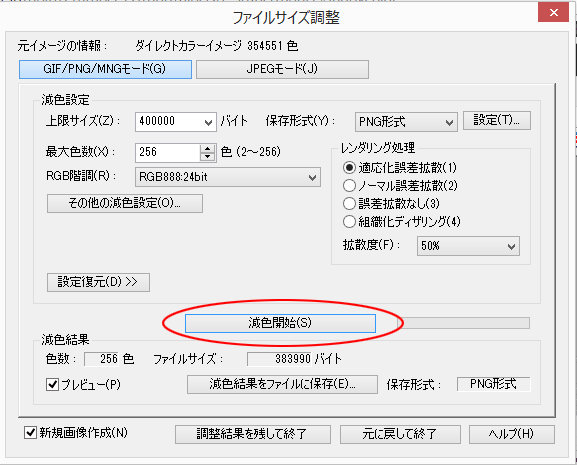Increase 最大色数 with up arrow
This screenshot has height=465, width=577.
point(208,148)
